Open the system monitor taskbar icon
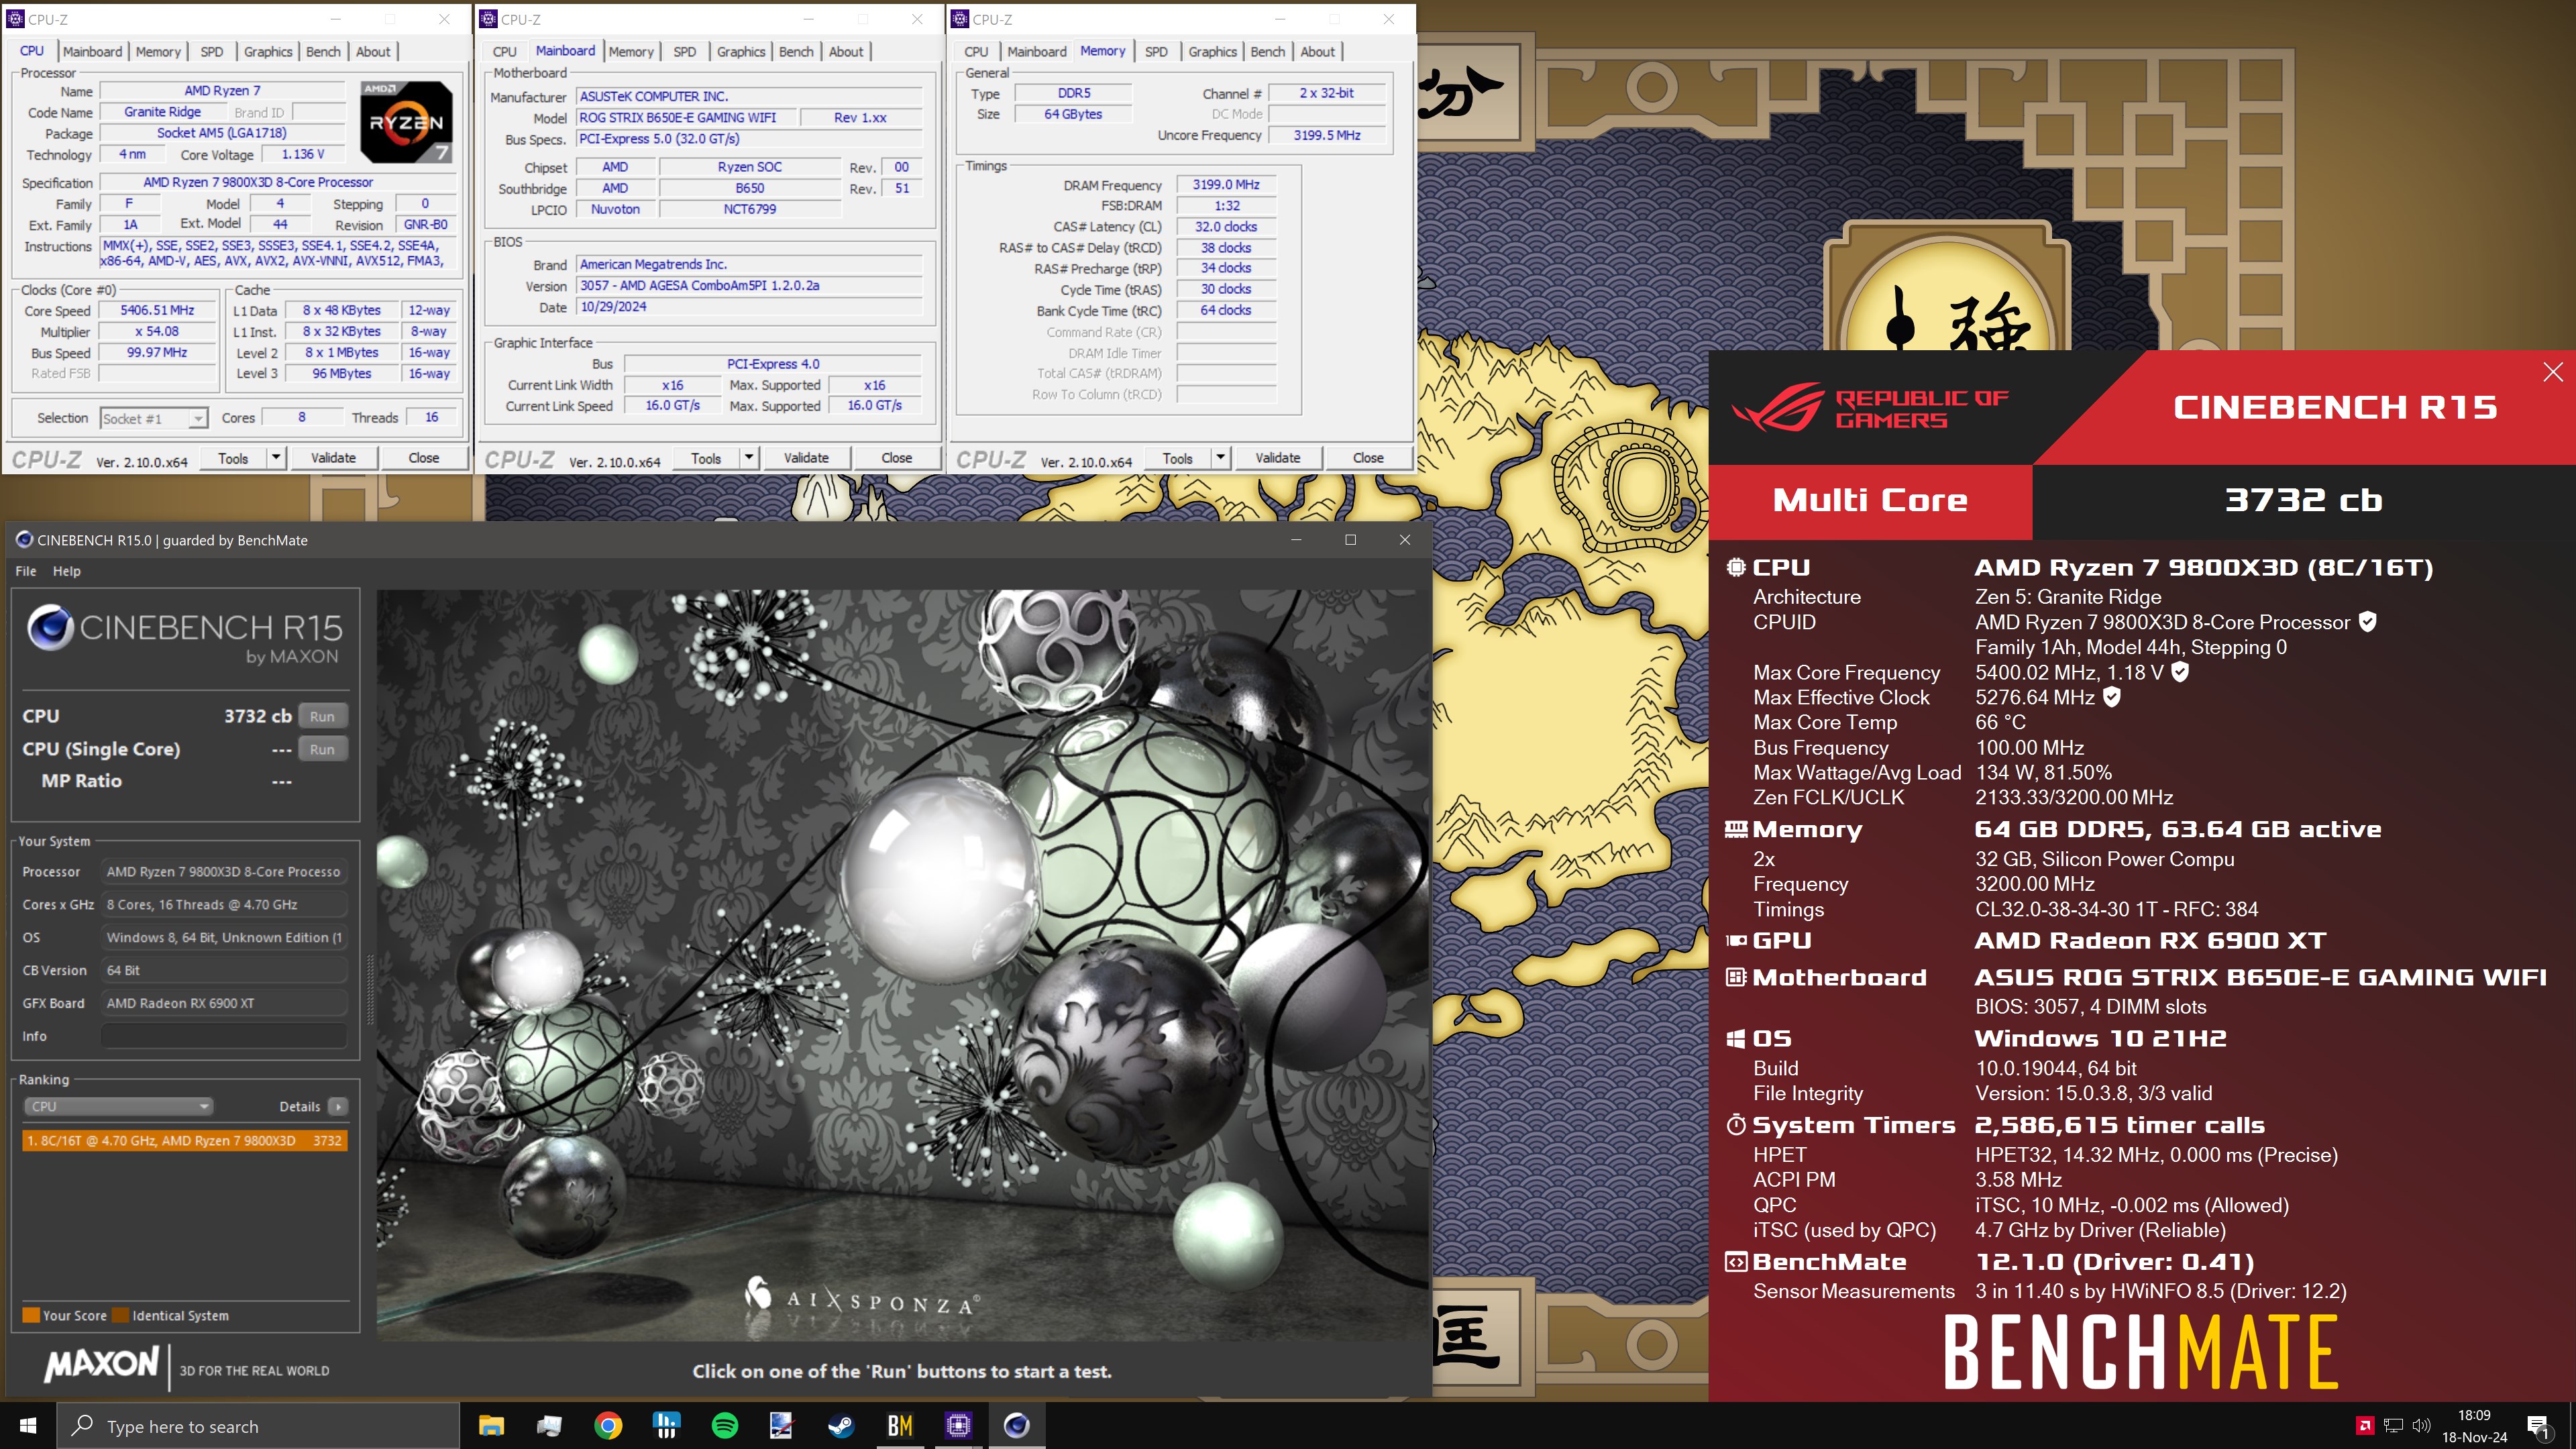2576x1449 pixels. point(549,1425)
